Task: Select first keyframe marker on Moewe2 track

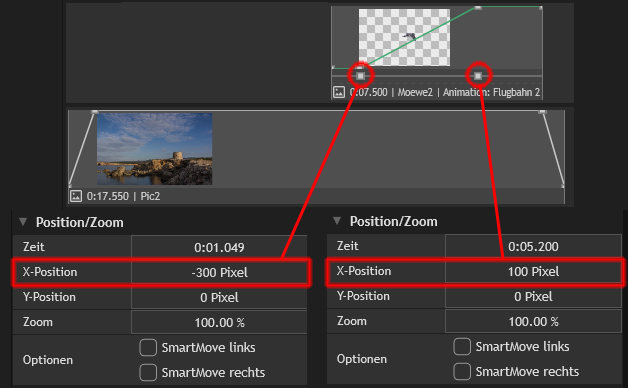Action: tap(360, 76)
